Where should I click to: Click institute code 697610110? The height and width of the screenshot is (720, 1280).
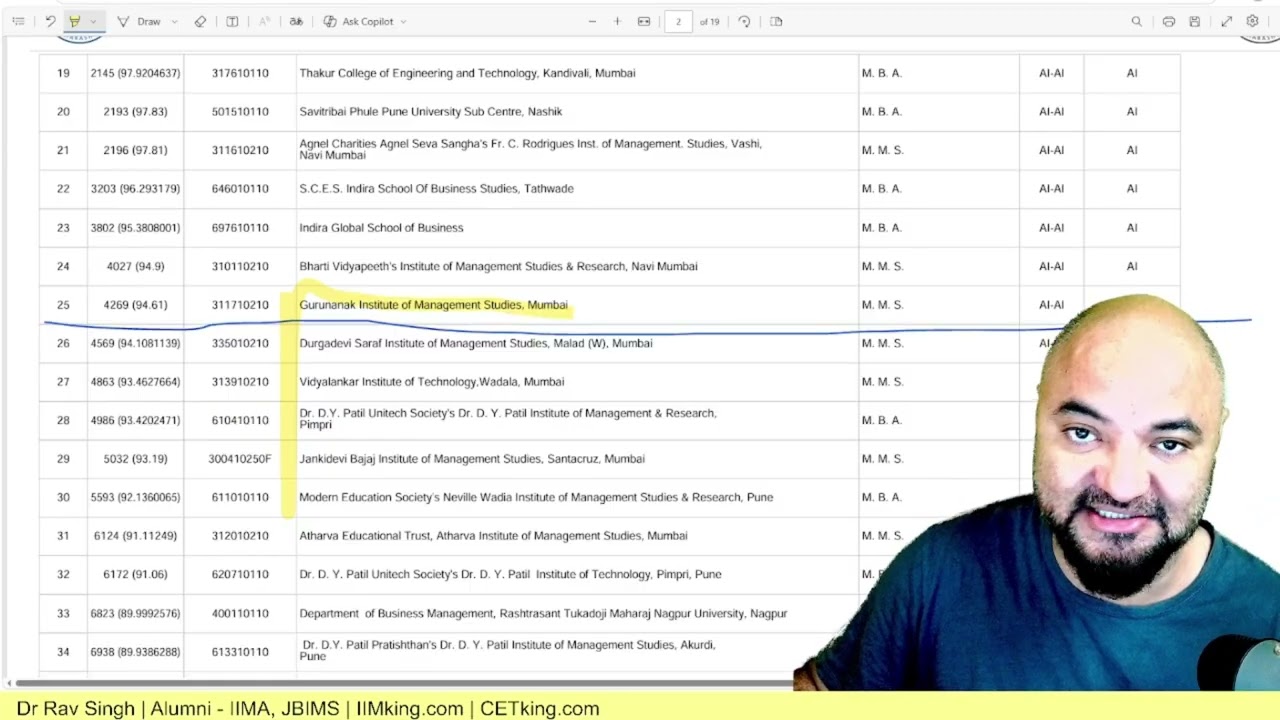point(240,228)
